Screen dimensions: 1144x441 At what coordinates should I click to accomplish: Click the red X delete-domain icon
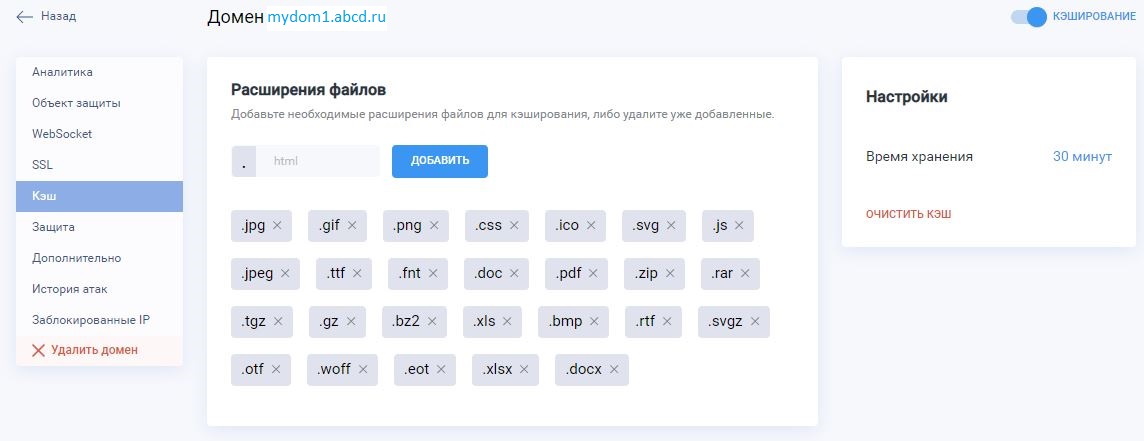[x=39, y=350]
